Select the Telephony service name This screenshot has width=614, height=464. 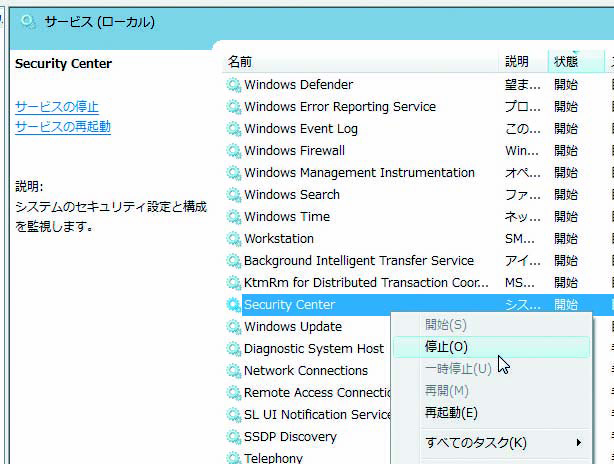(273, 458)
